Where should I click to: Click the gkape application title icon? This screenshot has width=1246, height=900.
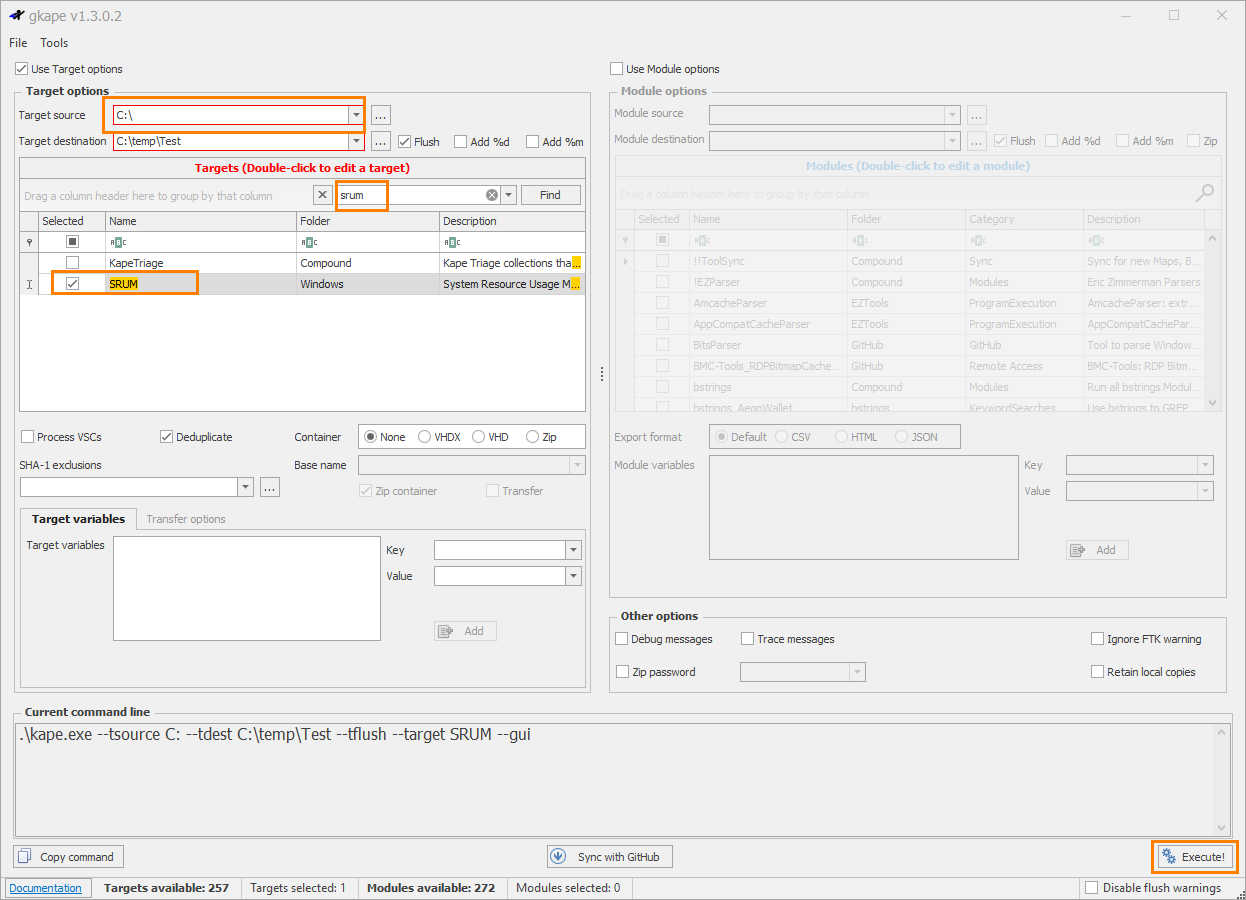coord(16,16)
